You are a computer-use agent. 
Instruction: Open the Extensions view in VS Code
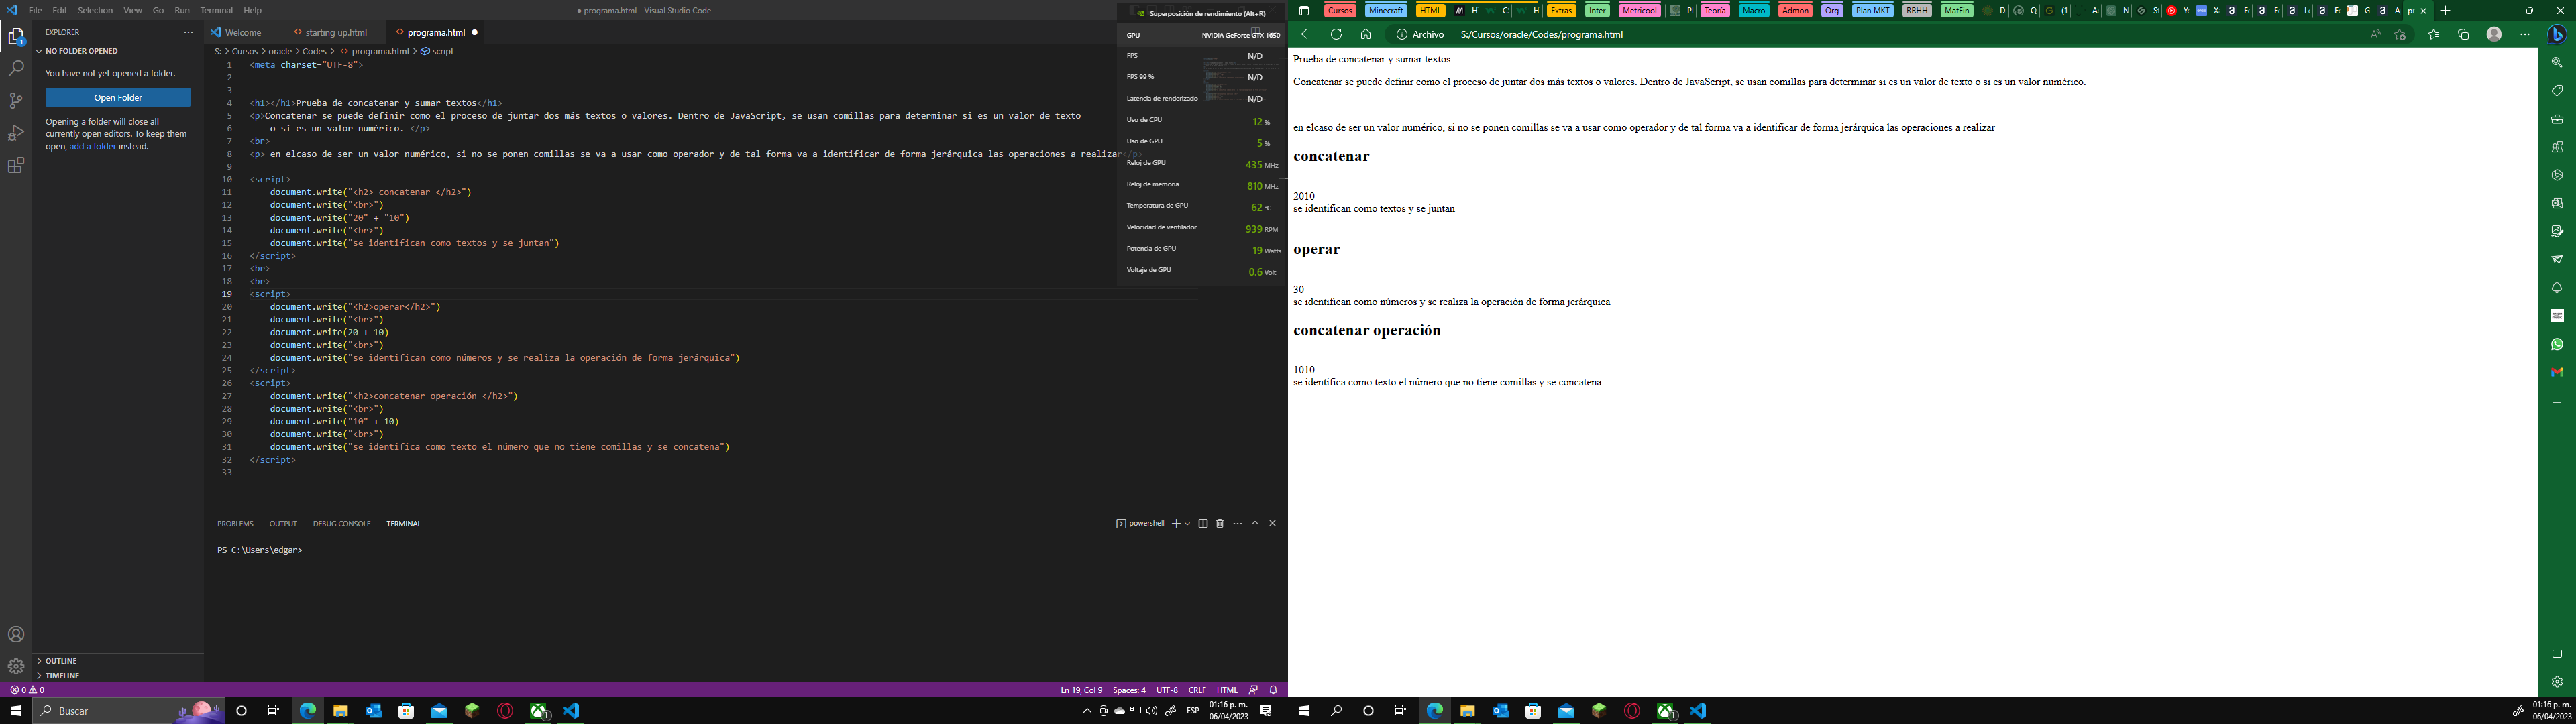tap(16, 165)
